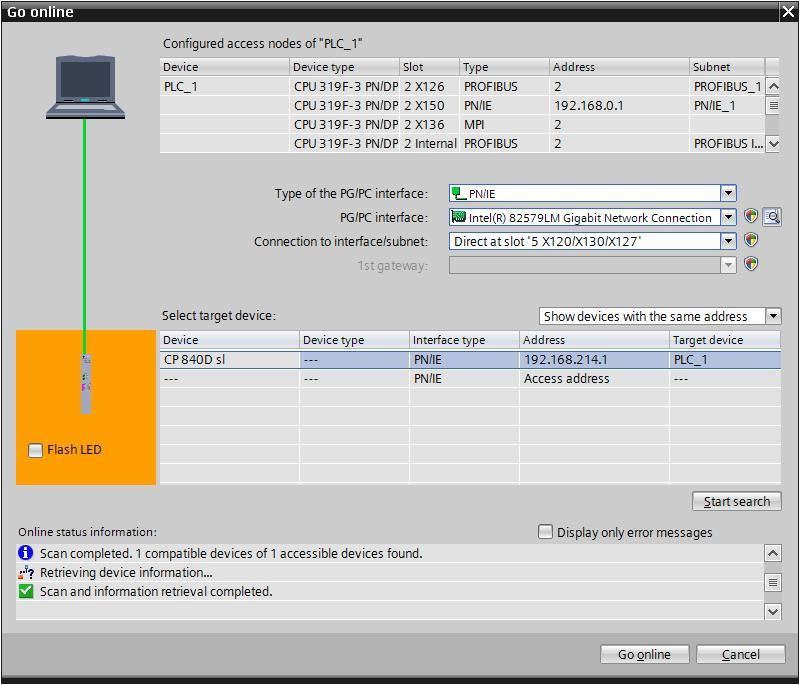This screenshot has width=800, height=685.
Task: Click Slot column header in access nodes table
Action: [x=429, y=67]
